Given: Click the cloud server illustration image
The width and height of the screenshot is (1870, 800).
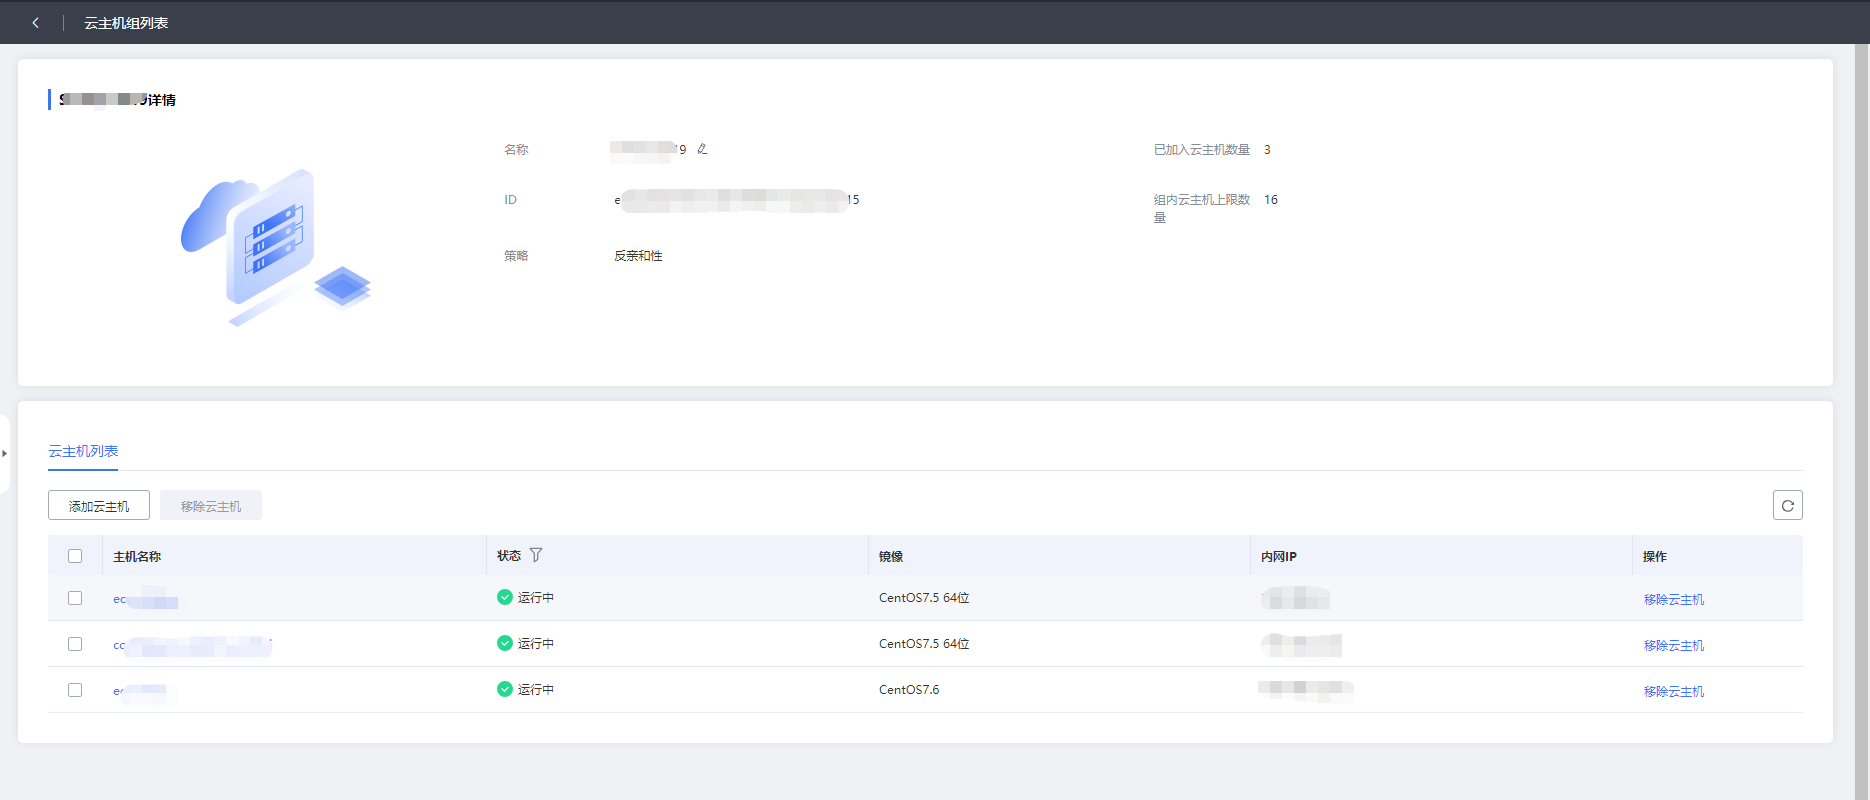Looking at the screenshot, I should point(275,247).
